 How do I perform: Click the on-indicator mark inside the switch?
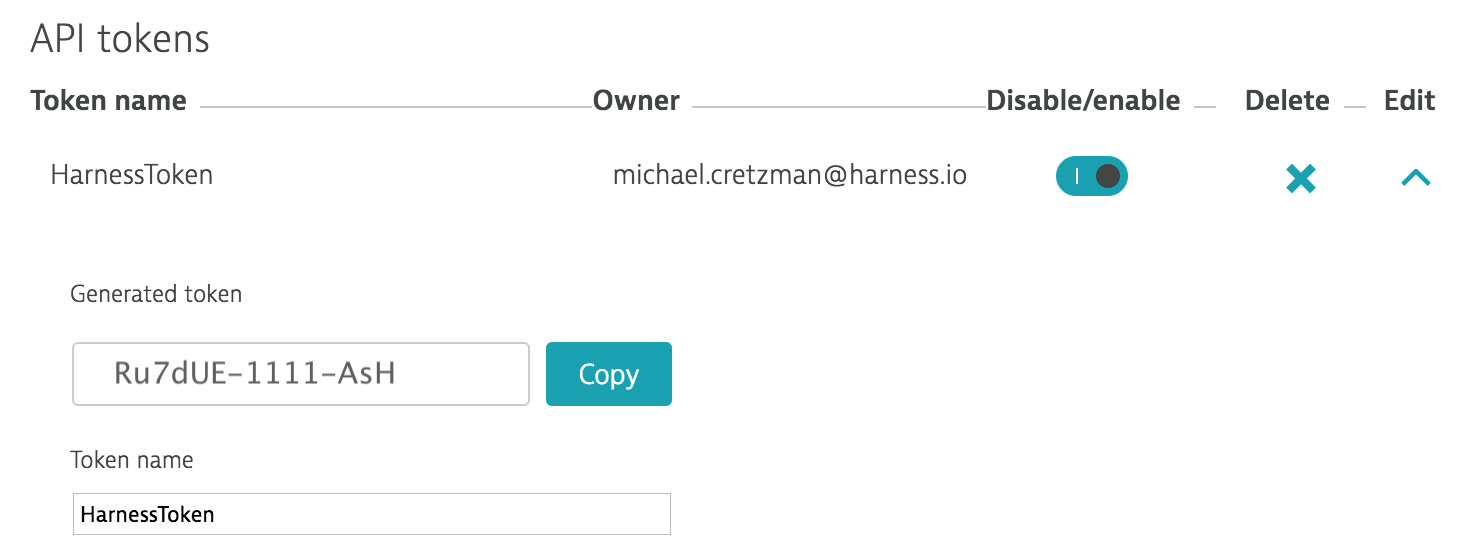tap(1076, 177)
